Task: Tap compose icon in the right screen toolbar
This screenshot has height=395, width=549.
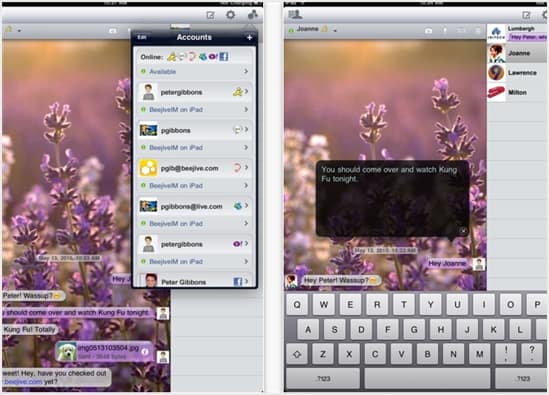Action: tap(526, 15)
